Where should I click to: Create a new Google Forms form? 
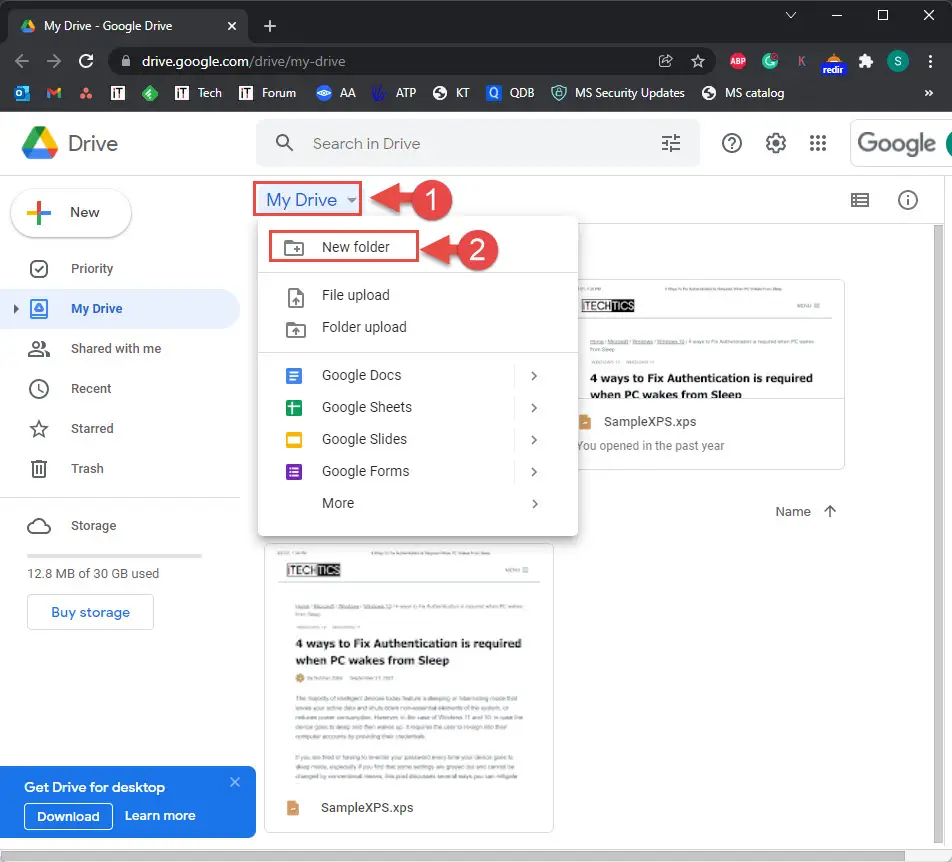click(386, 472)
